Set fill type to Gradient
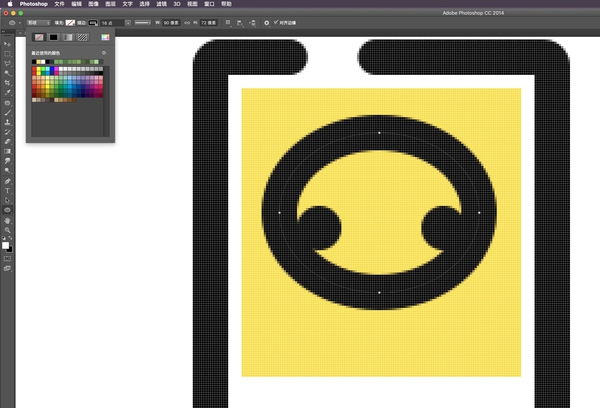 point(68,37)
